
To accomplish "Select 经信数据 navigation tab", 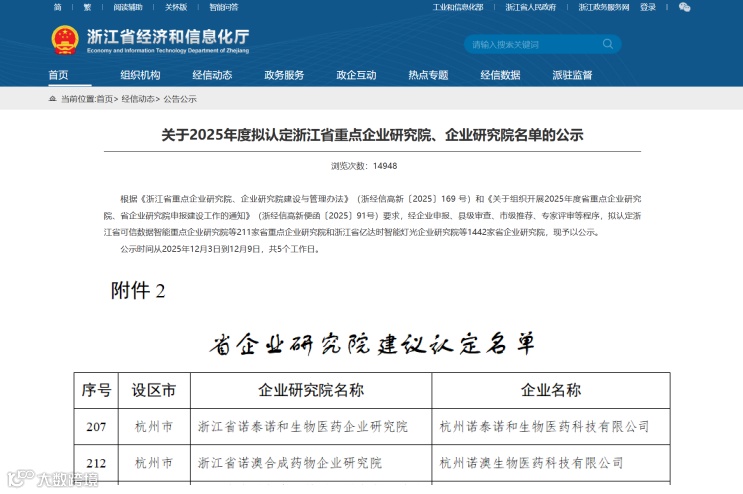I will point(500,75).
